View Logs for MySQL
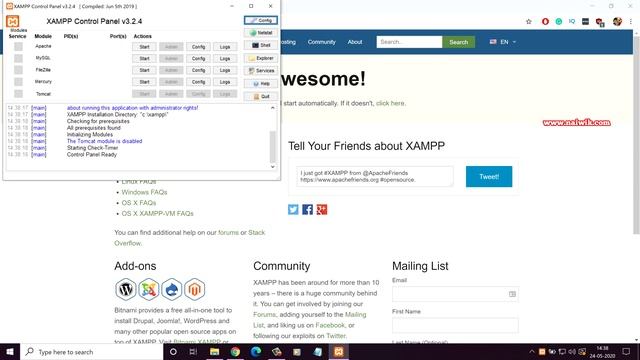Screen dimensions: 640x360 click(x=225, y=58)
